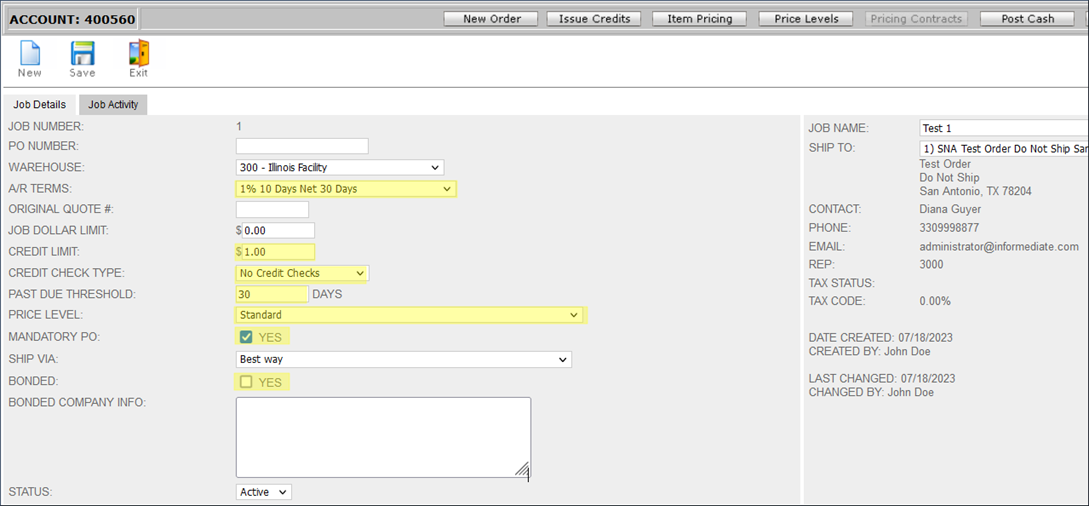Viewport: 1089px width, 506px height.
Task: Click the address line San Antonio, TX 78204
Action: 978,190
